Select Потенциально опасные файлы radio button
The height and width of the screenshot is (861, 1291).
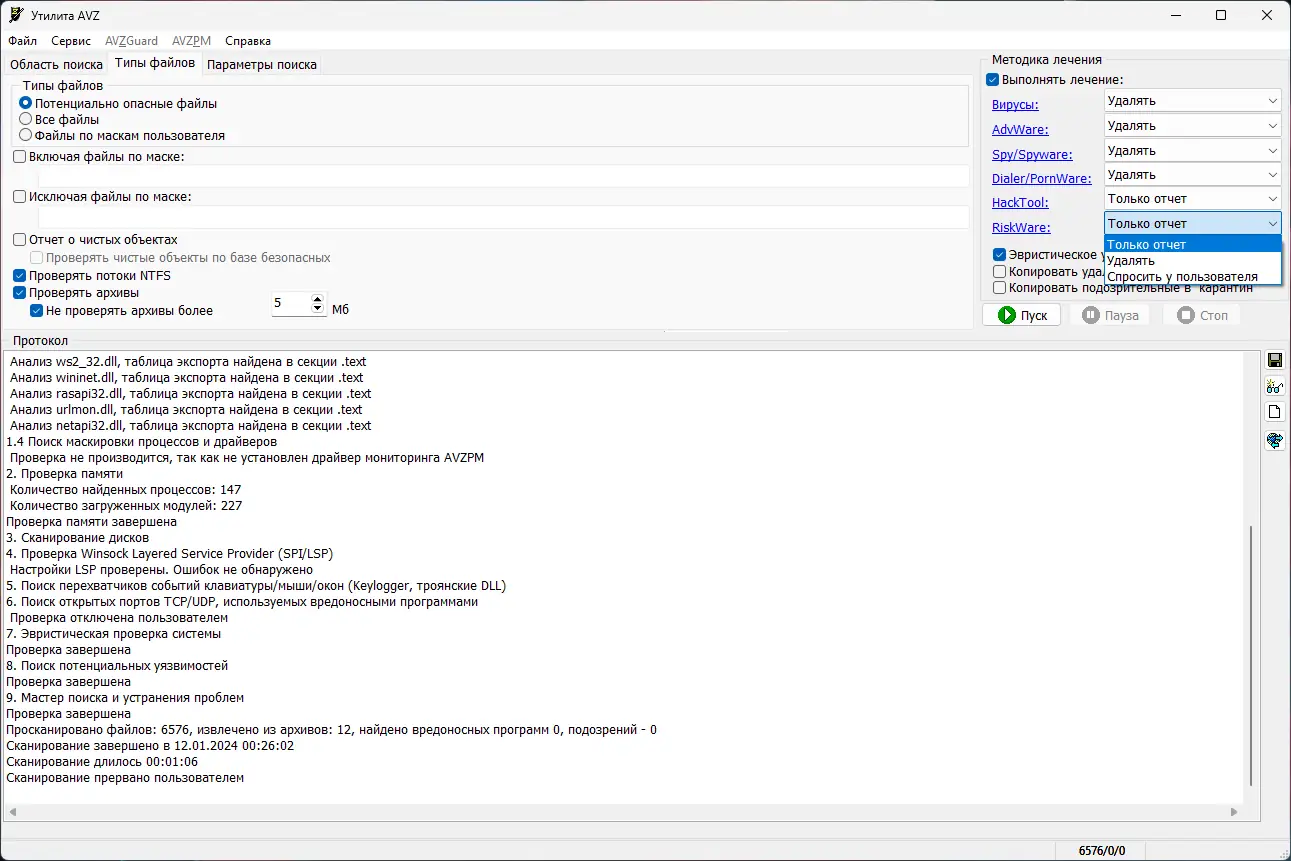tap(26, 103)
